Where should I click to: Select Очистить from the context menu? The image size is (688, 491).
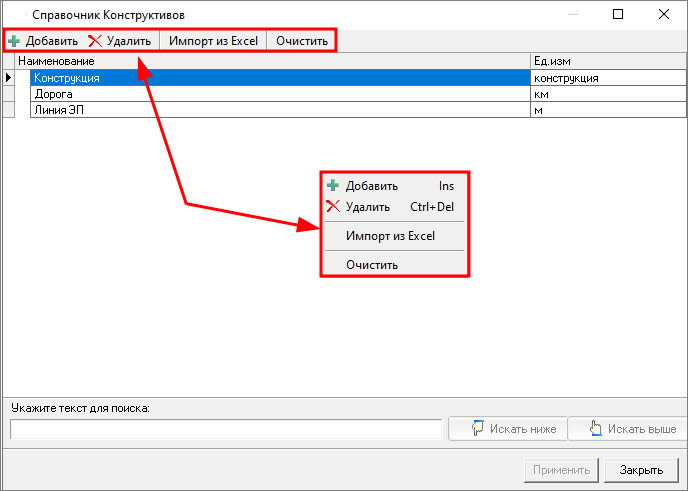pyautogui.click(x=372, y=265)
